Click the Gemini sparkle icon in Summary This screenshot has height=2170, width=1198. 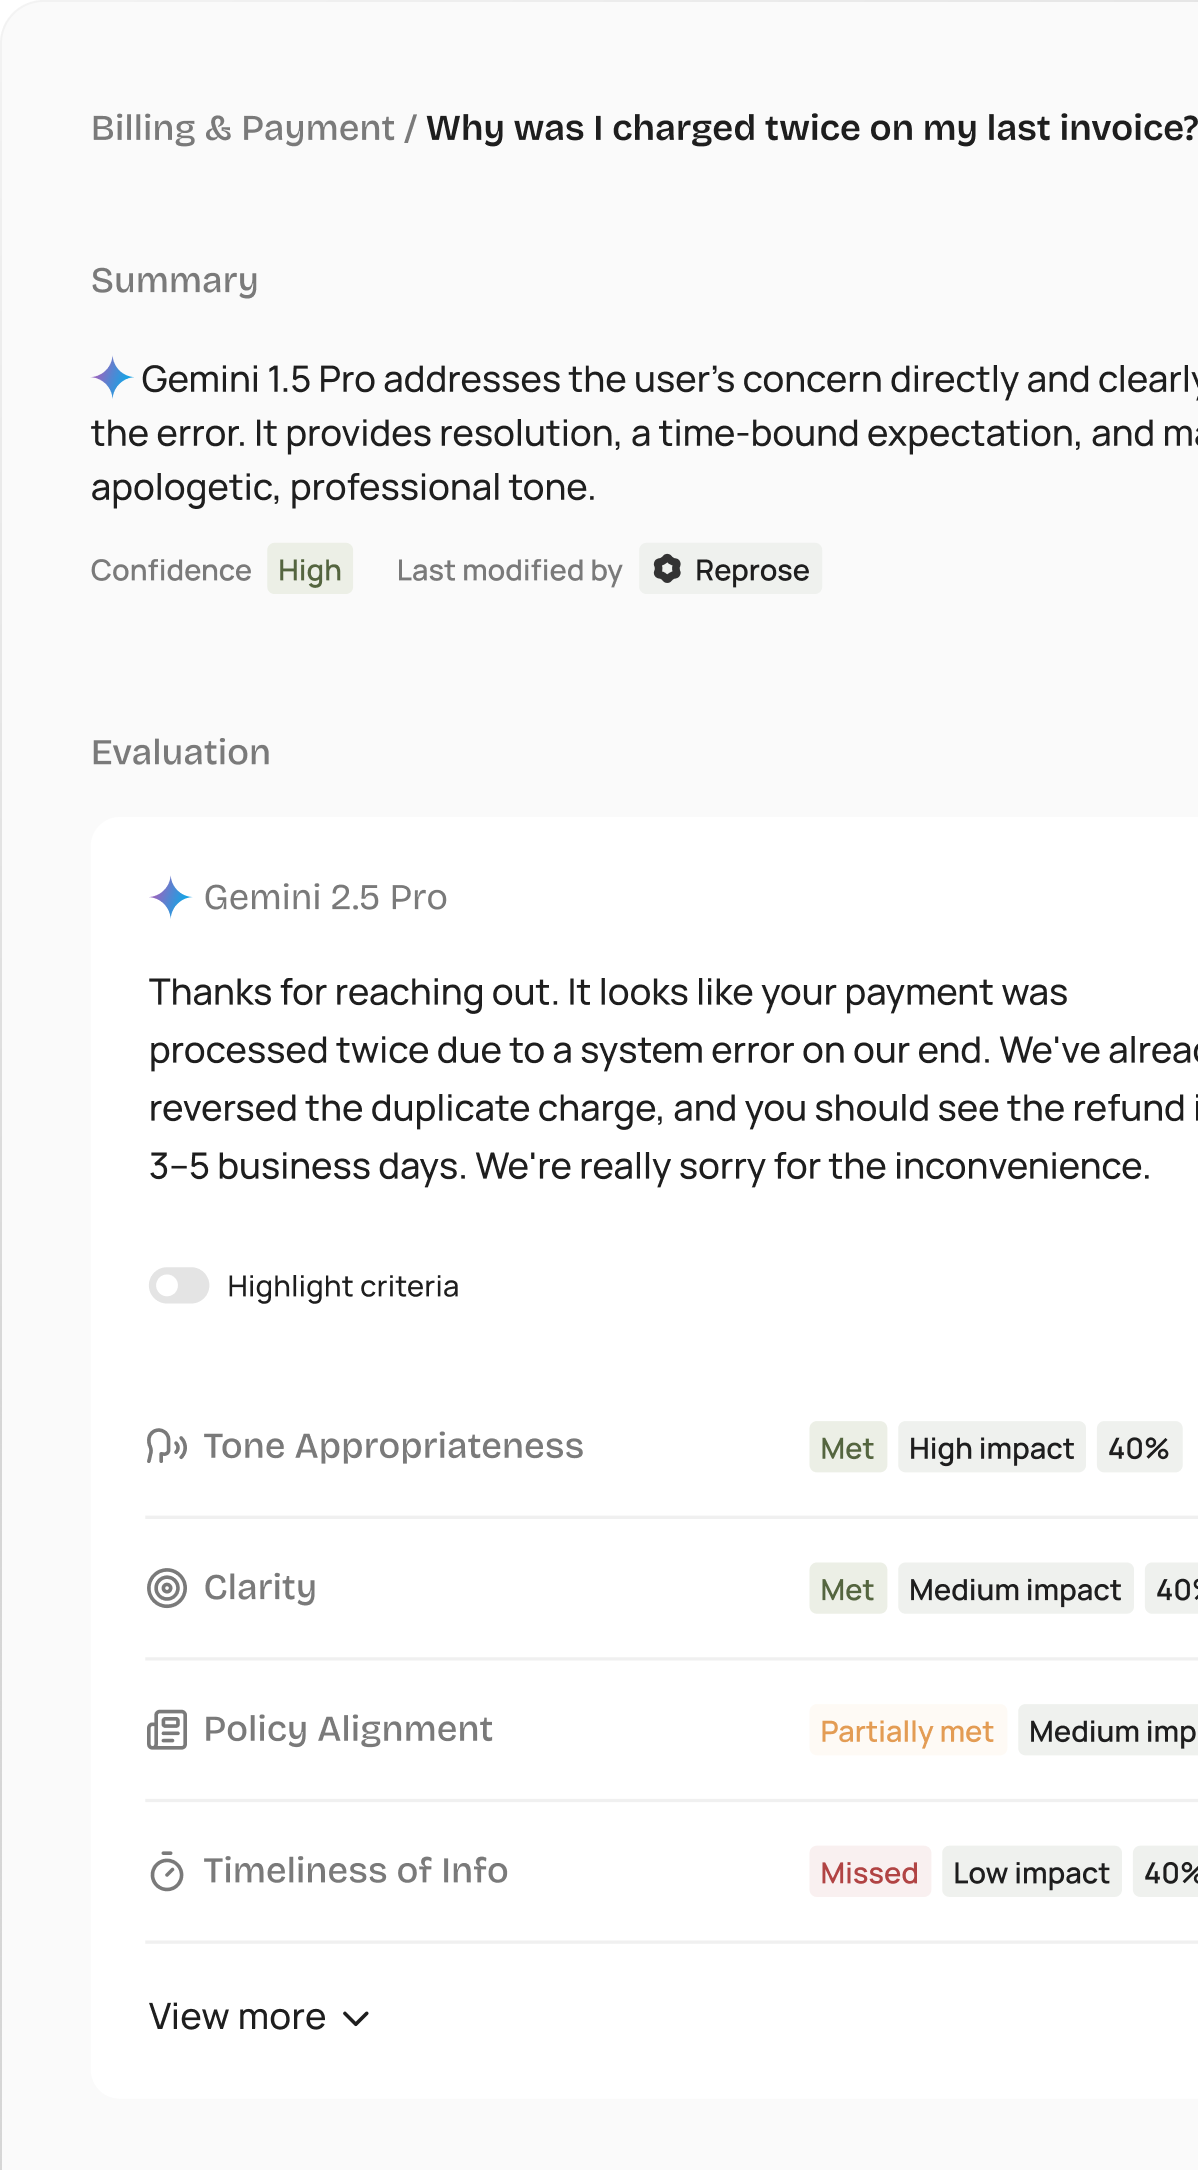112,378
